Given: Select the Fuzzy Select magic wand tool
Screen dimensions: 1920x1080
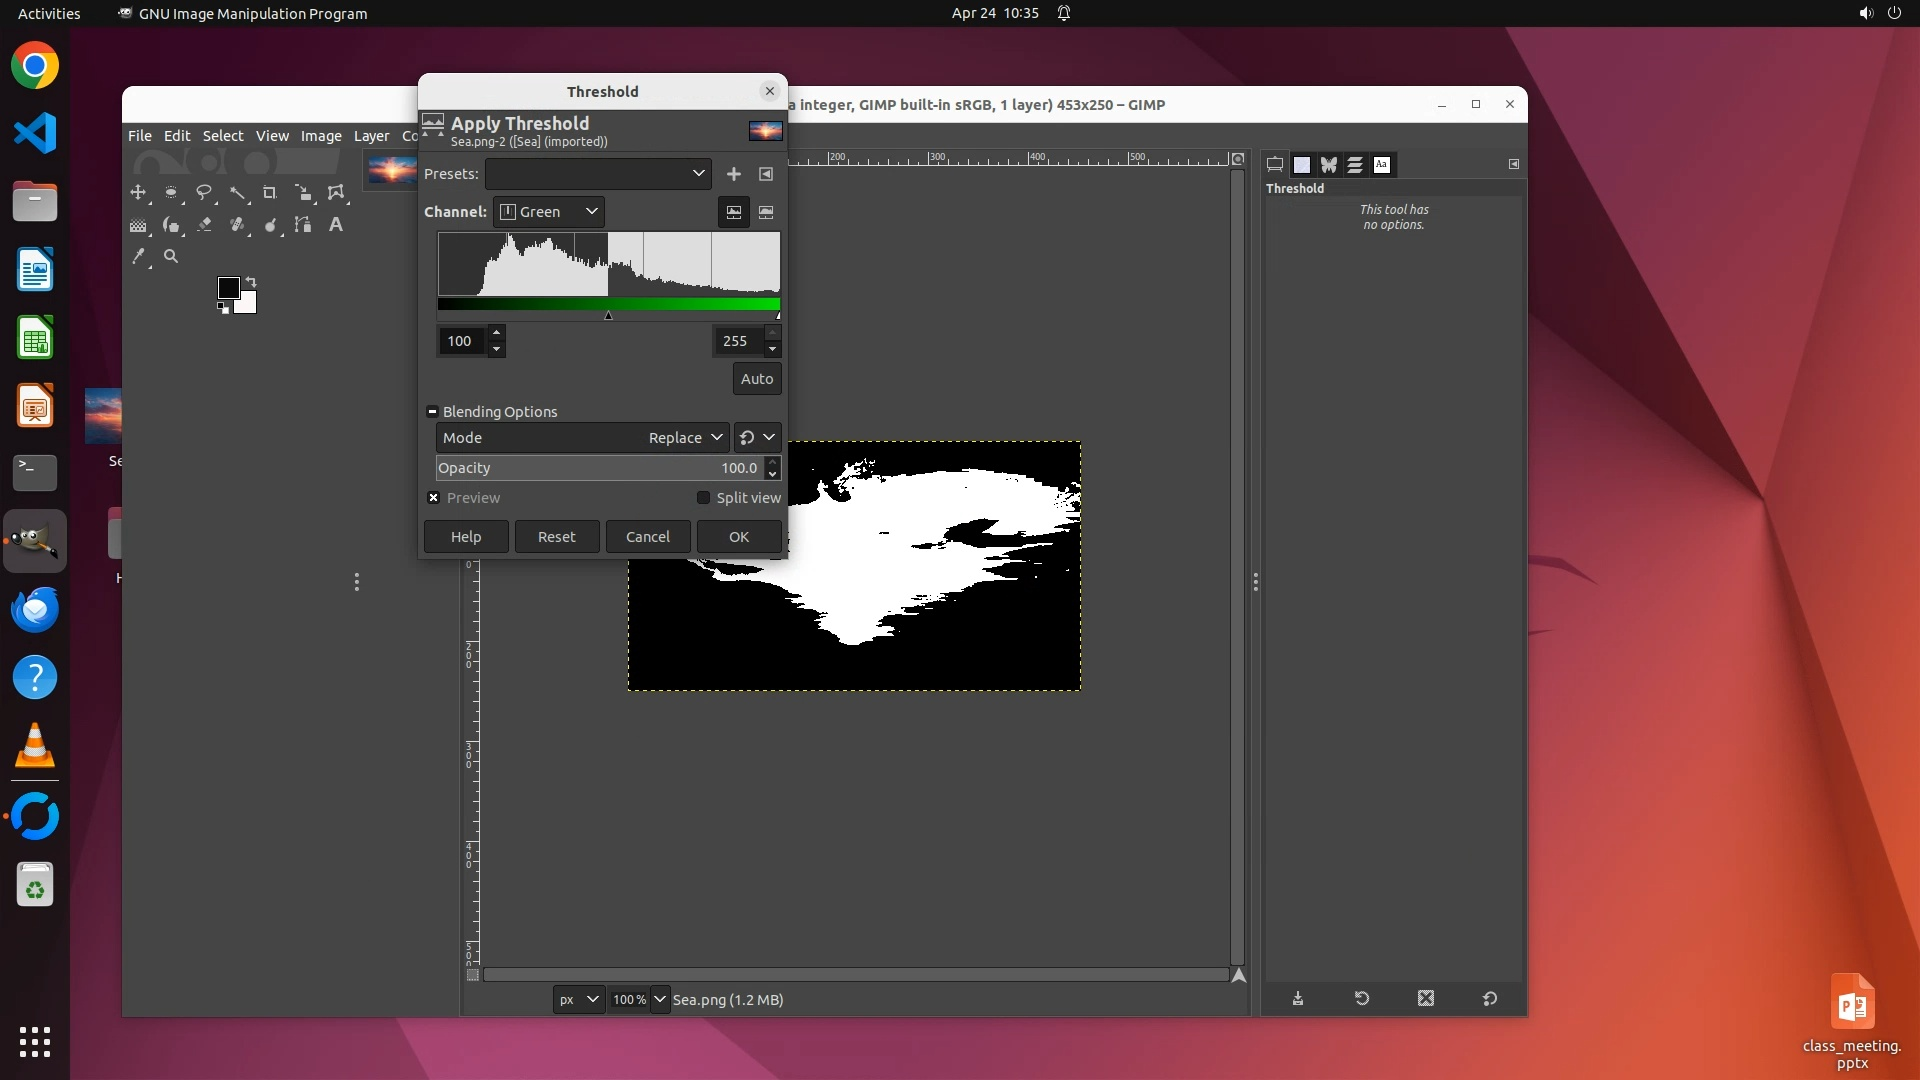Looking at the screenshot, I should [x=237, y=193].
